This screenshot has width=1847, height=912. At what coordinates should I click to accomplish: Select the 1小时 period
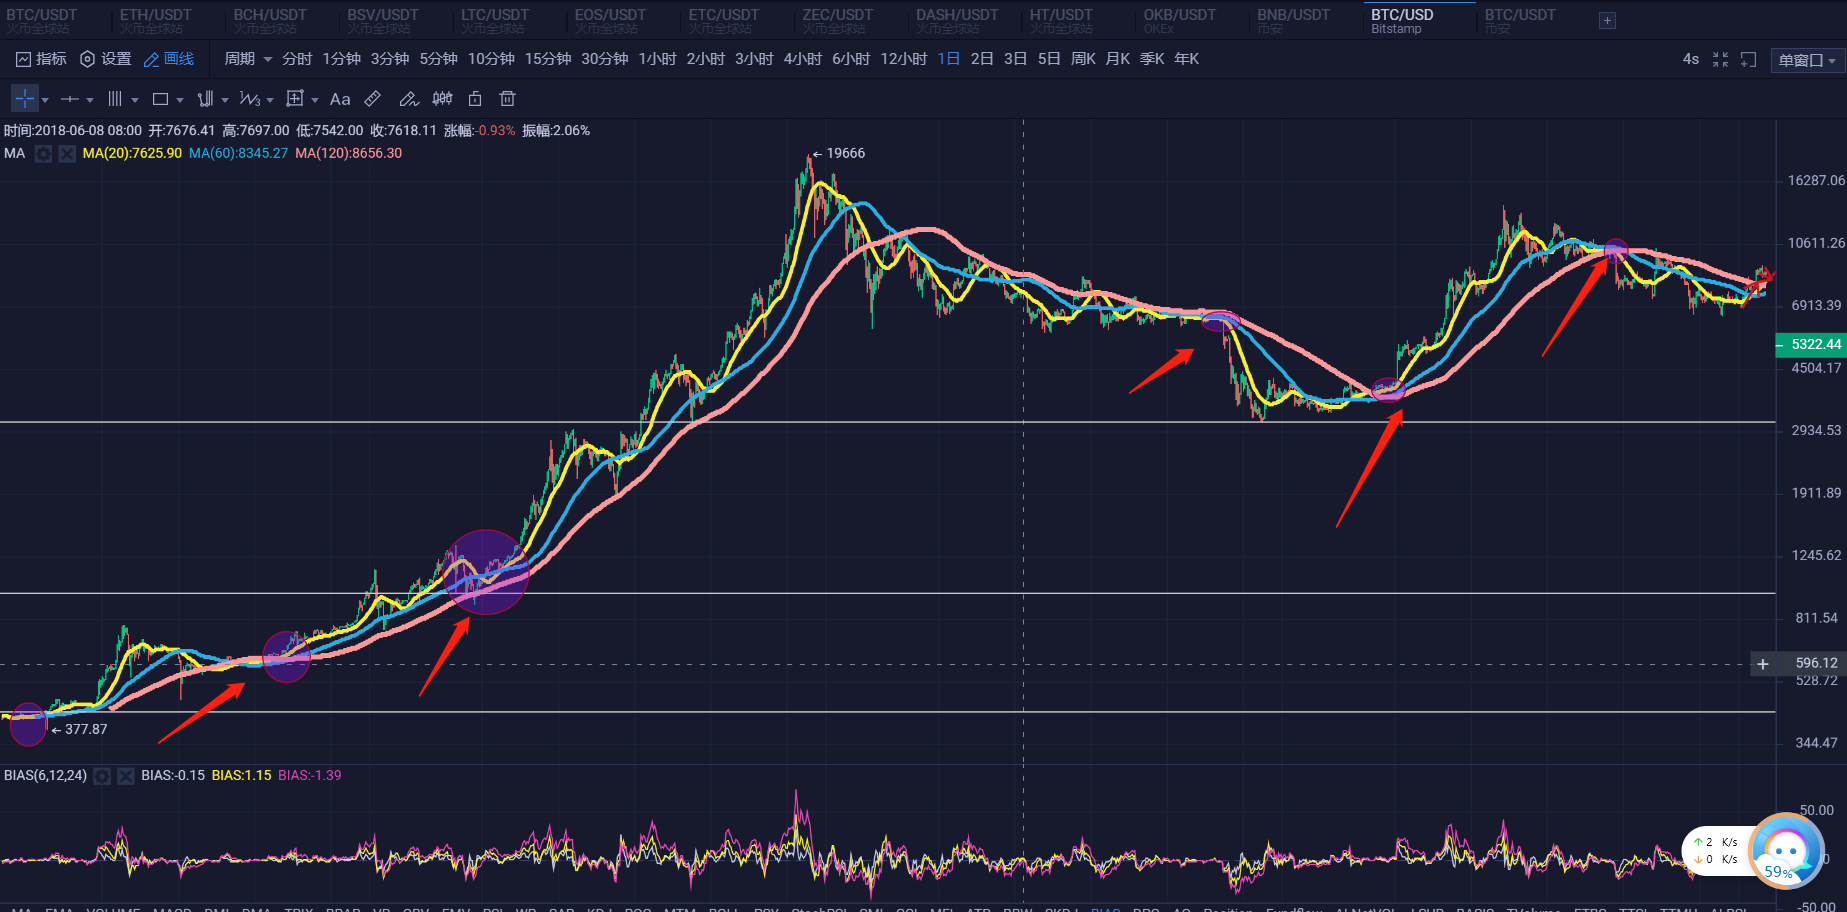click(657, 59)
